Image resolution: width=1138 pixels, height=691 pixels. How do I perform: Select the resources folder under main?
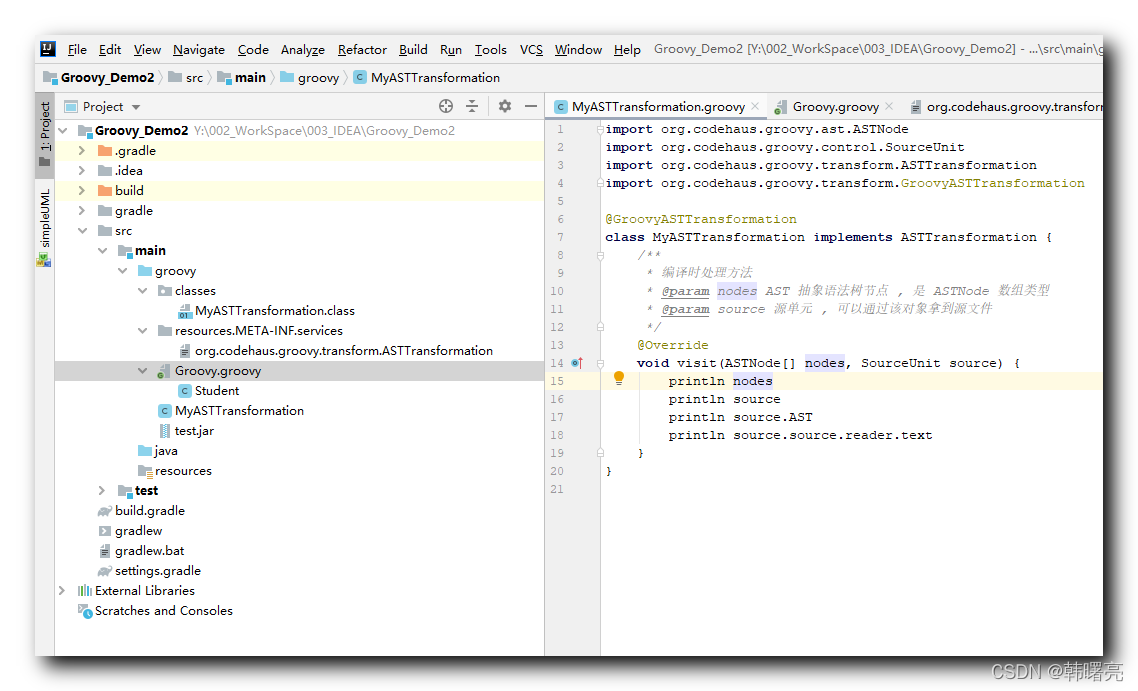183,470
